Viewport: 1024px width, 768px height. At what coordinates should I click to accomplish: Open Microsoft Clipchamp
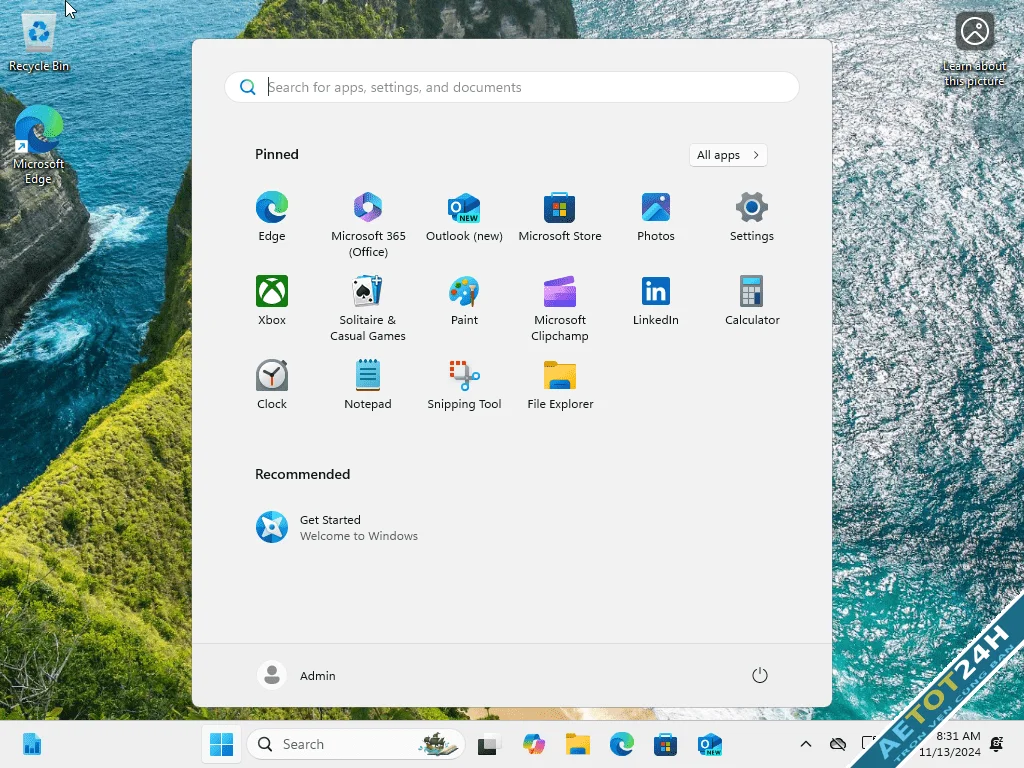559,298
